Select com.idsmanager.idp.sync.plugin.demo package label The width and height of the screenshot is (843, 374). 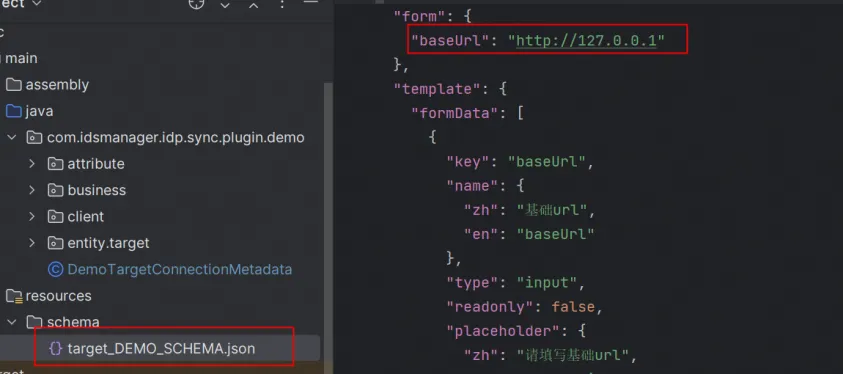(176, 138)
